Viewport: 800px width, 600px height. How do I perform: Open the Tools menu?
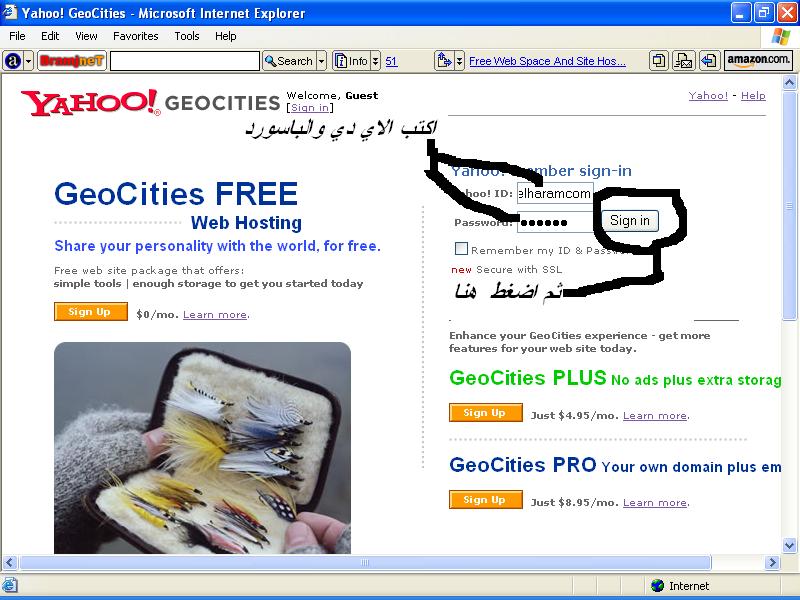tap(187, 36)
